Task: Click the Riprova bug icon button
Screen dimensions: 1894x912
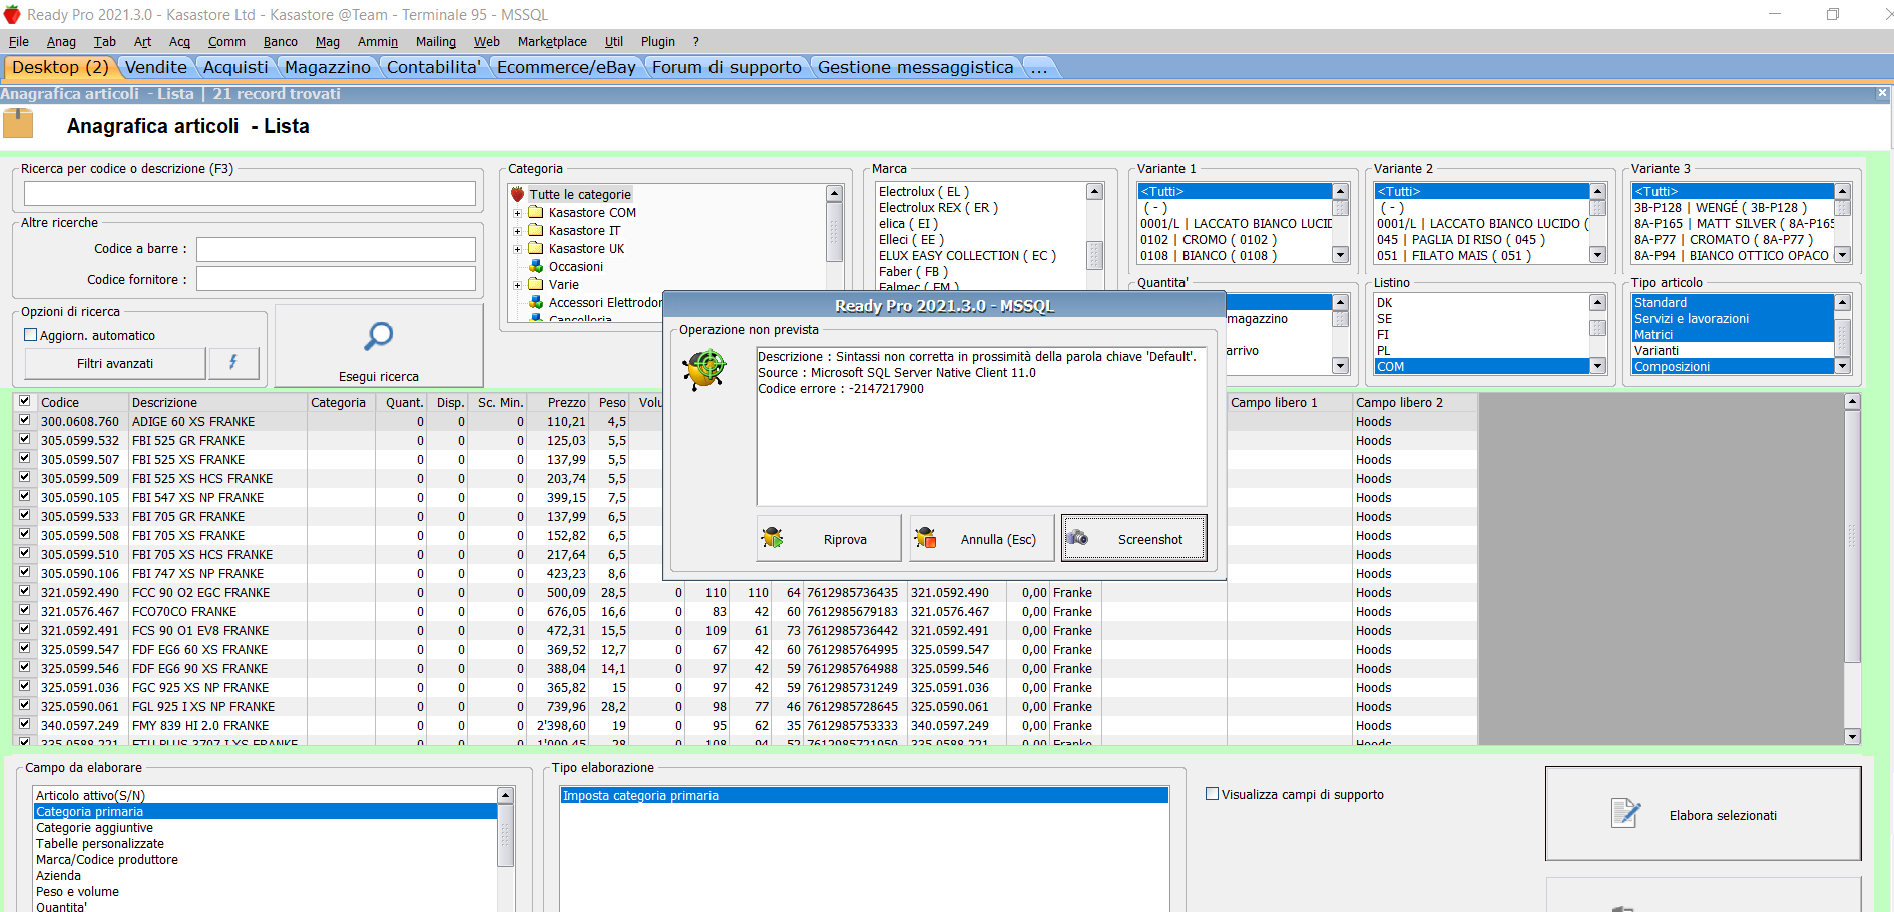Action: point(828,539)
